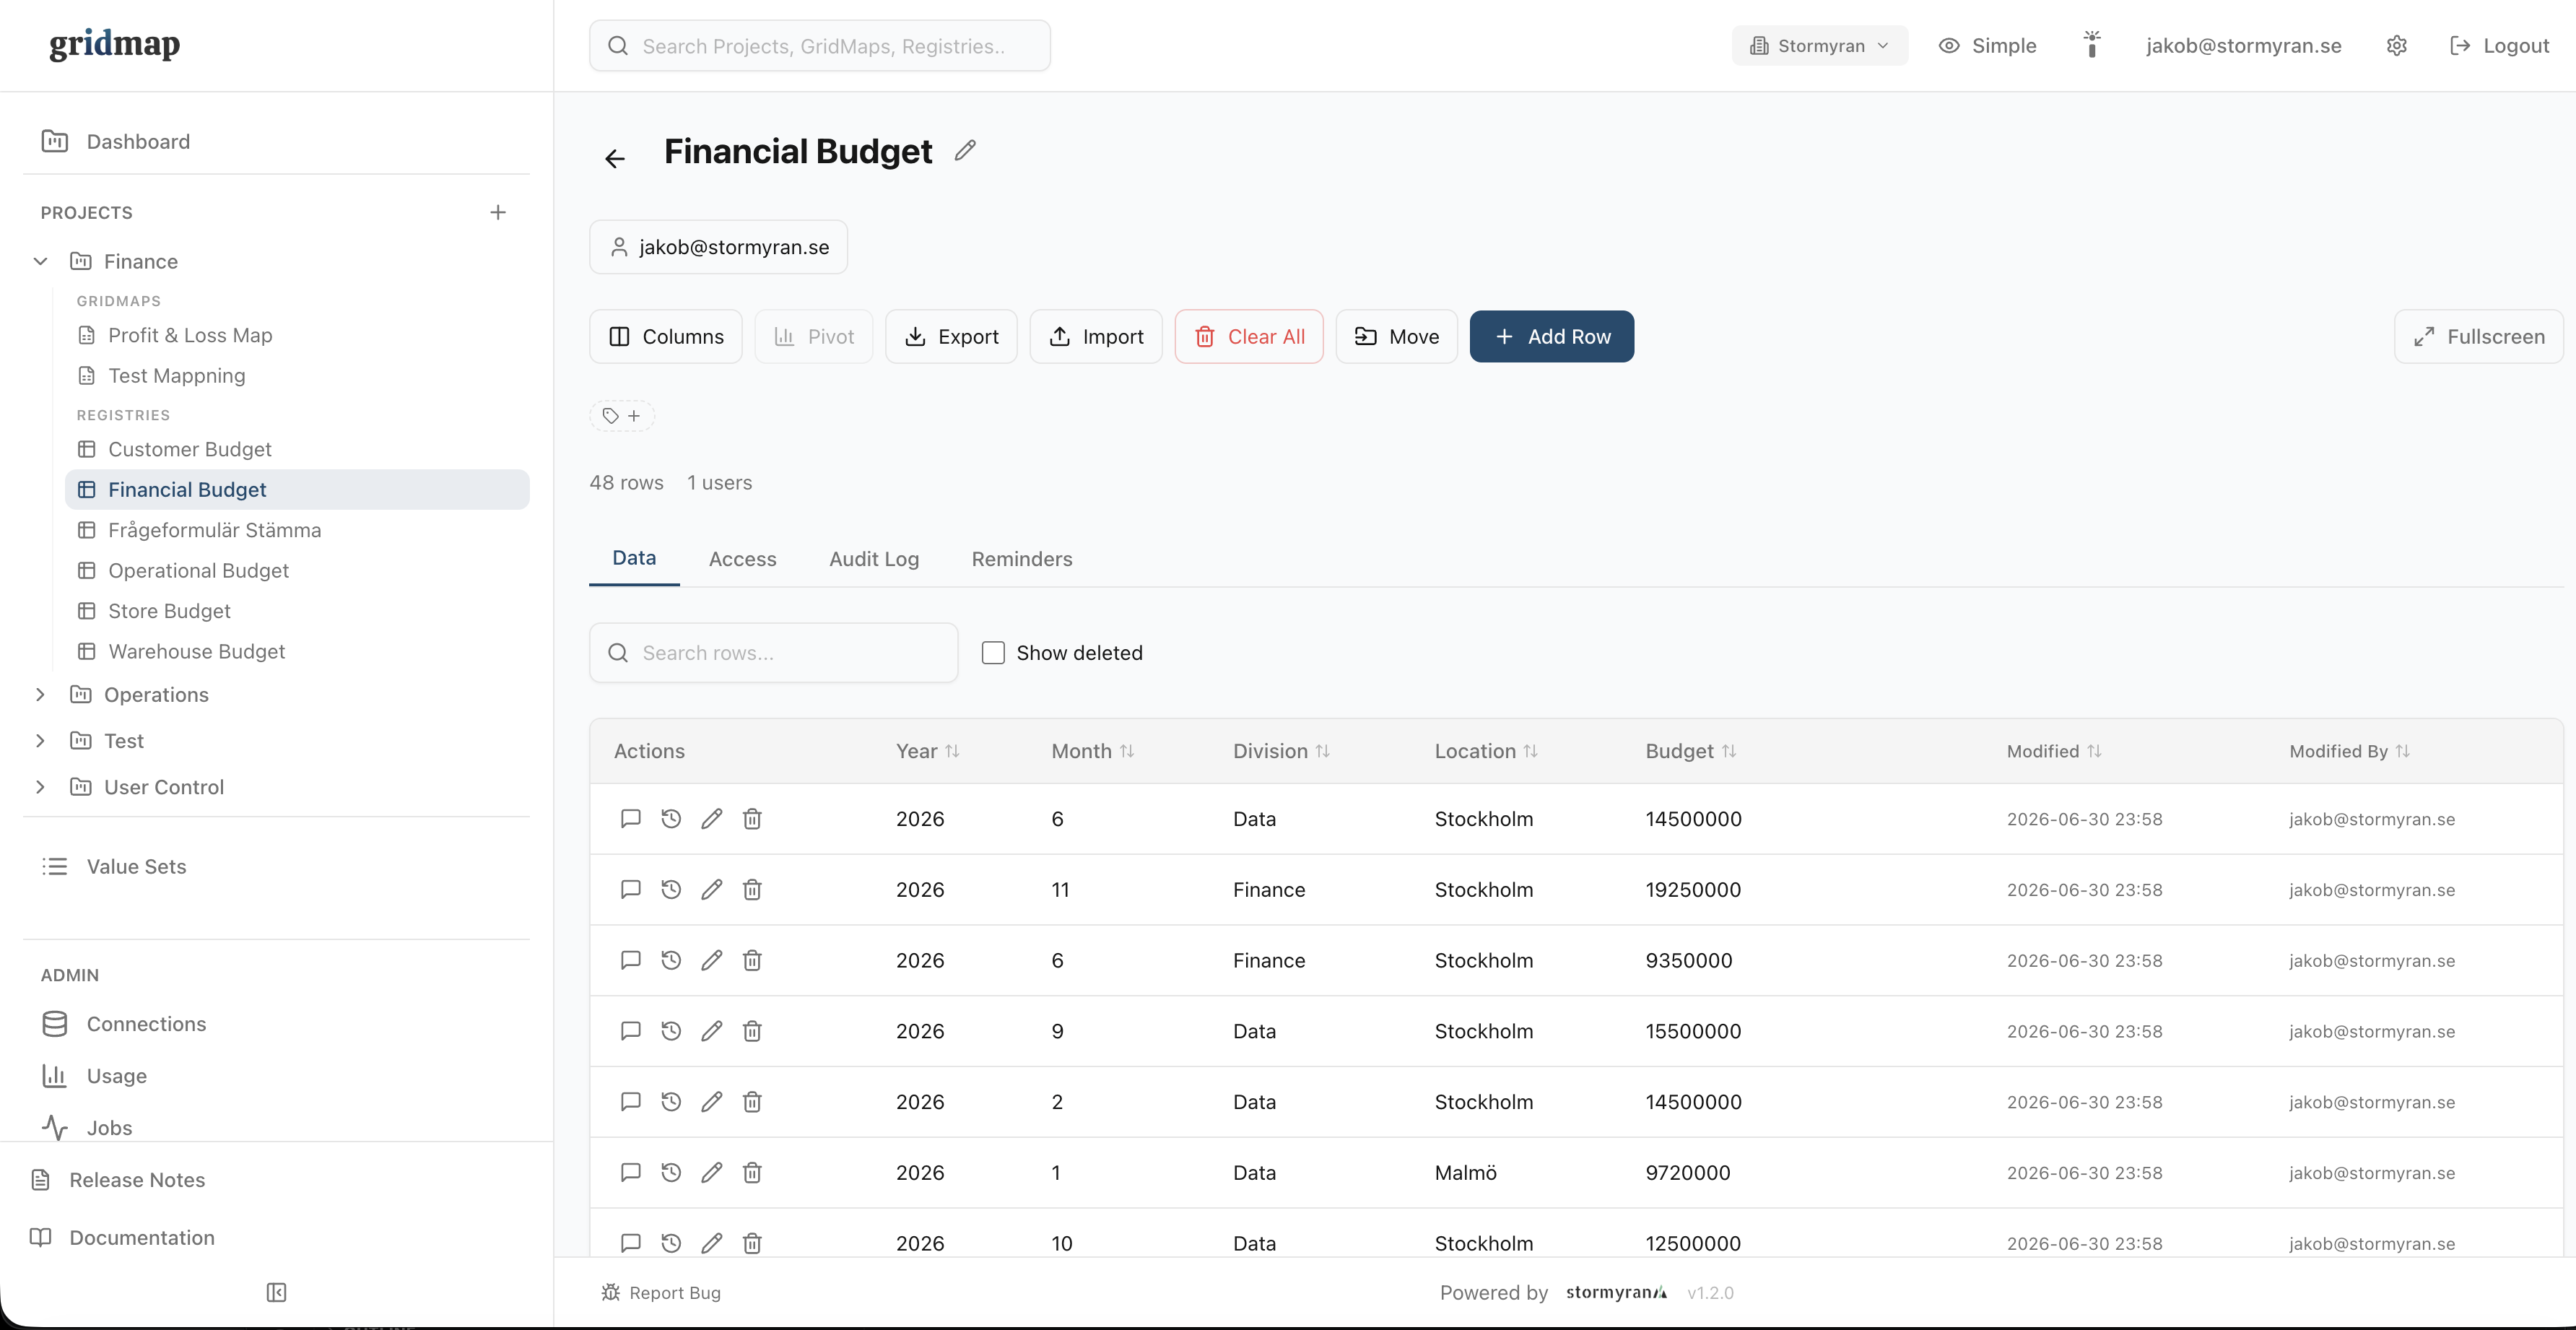Expand the User Control project
This screenshot has height=1330, width=2576.
40,787
